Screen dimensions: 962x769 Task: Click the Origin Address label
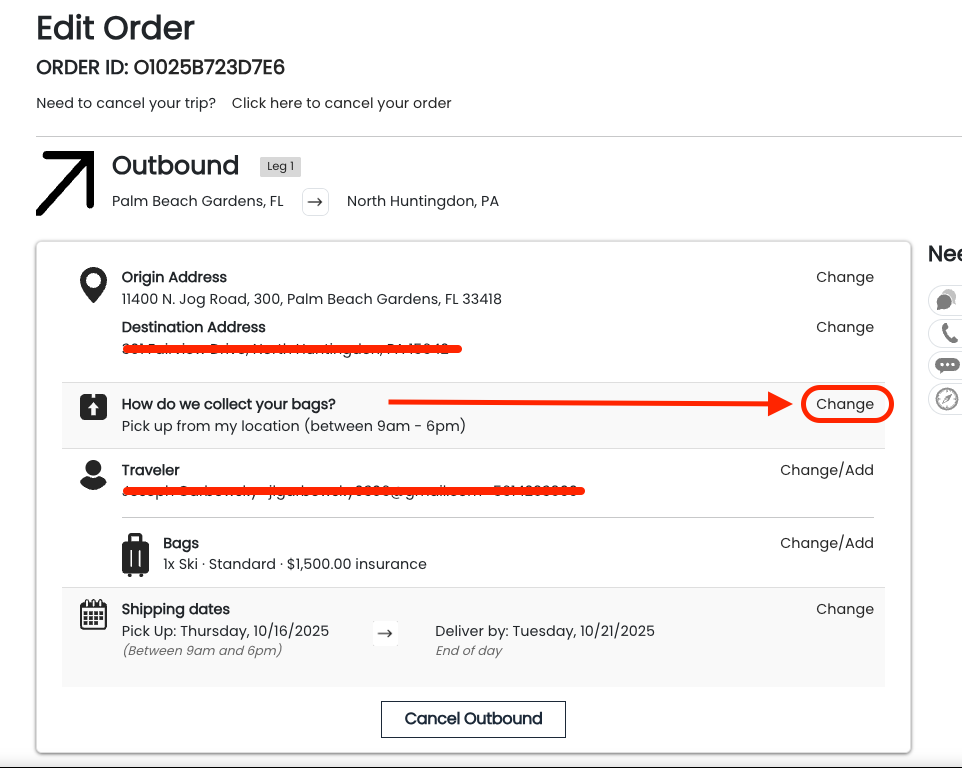click(x=174, y=277)
